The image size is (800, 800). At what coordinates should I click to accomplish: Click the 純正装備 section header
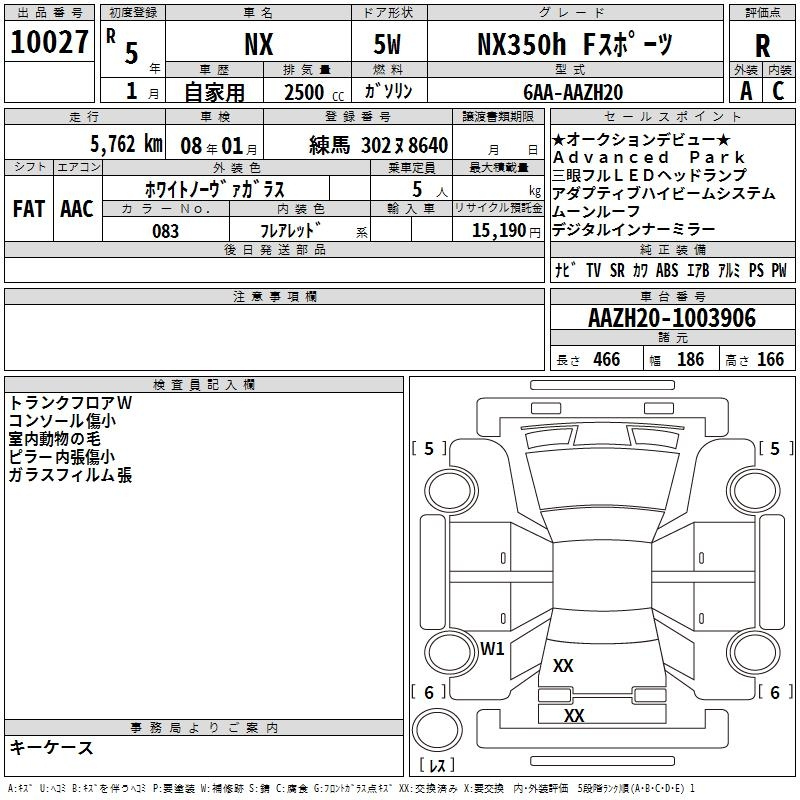tap(672, 249)
